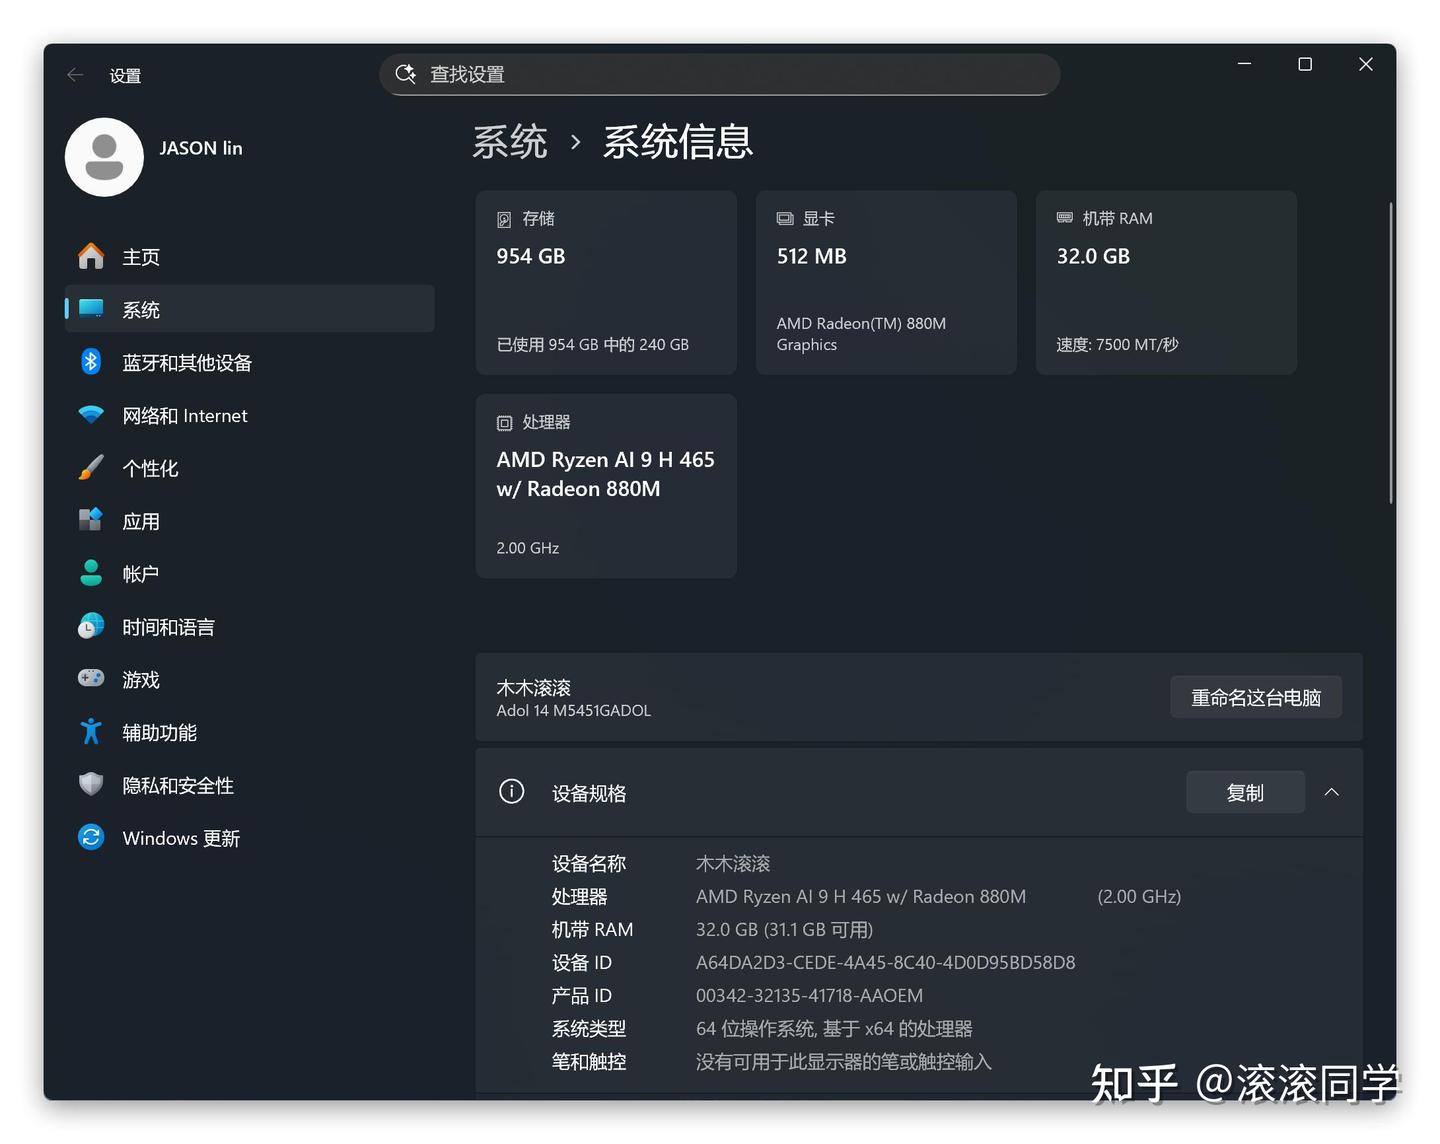The height and width of the screenshot is (1144, 1440).
Task: Click the gamepad icon for 游戏
Action: [91, 679]
